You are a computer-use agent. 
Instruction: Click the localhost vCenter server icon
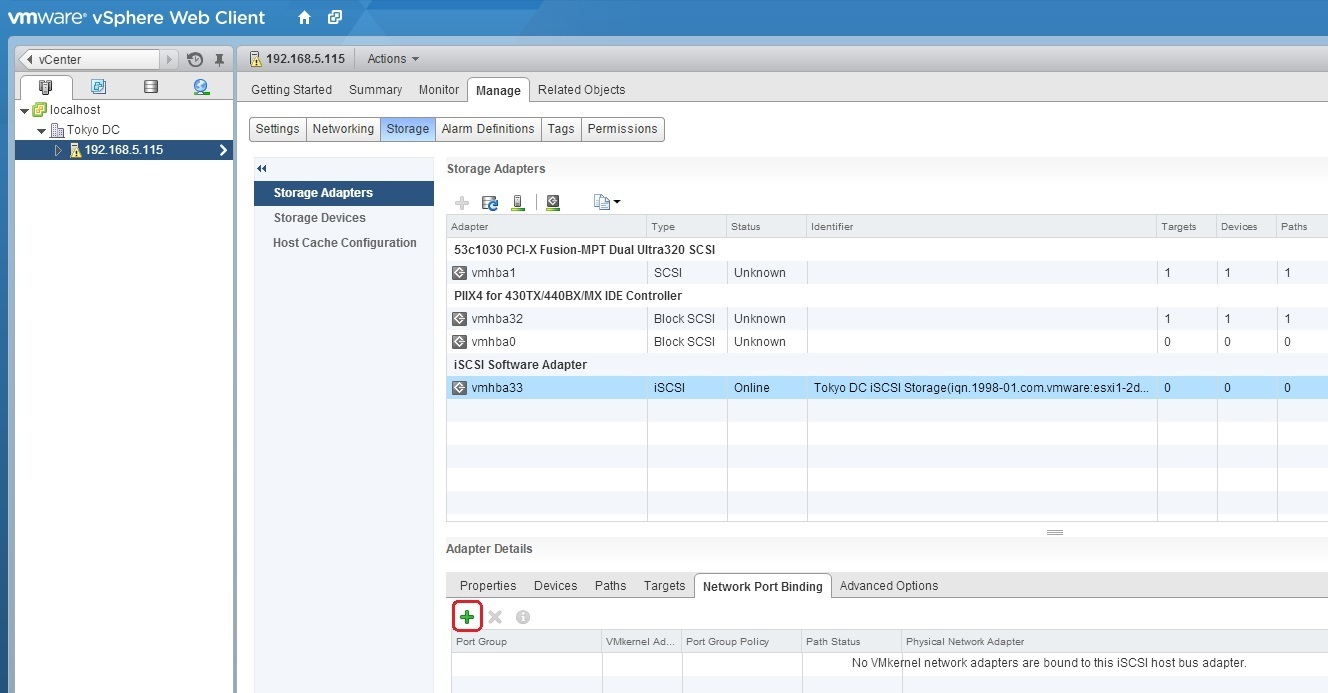click(40, 110)
